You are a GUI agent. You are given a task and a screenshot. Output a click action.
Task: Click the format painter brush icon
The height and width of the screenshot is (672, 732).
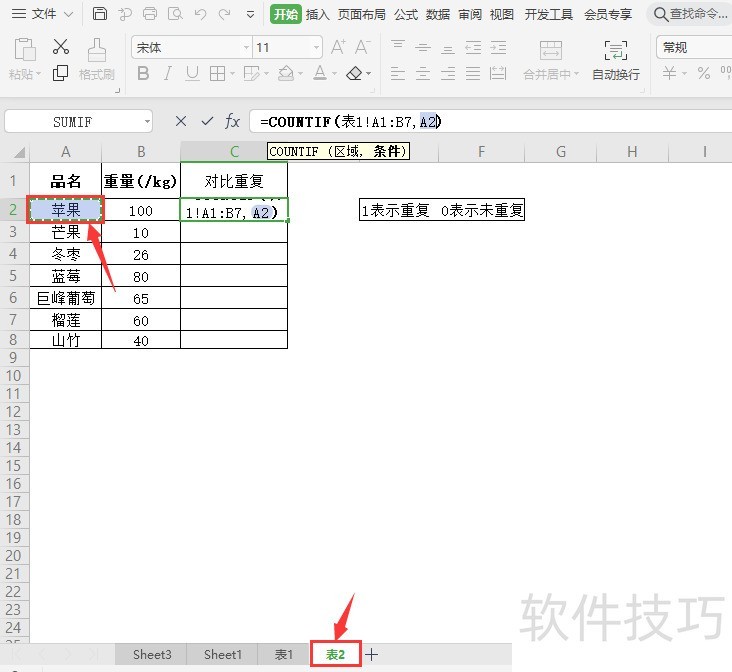[x=97, y=50]
